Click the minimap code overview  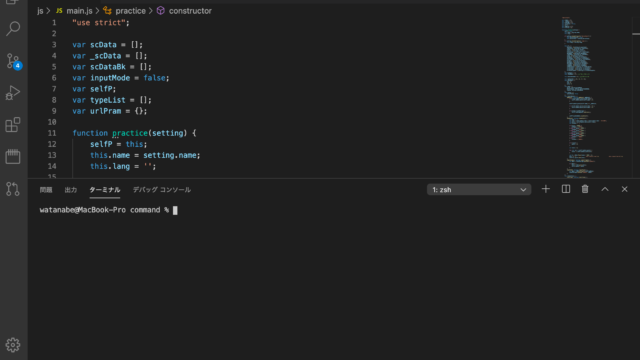pos(592,97)
